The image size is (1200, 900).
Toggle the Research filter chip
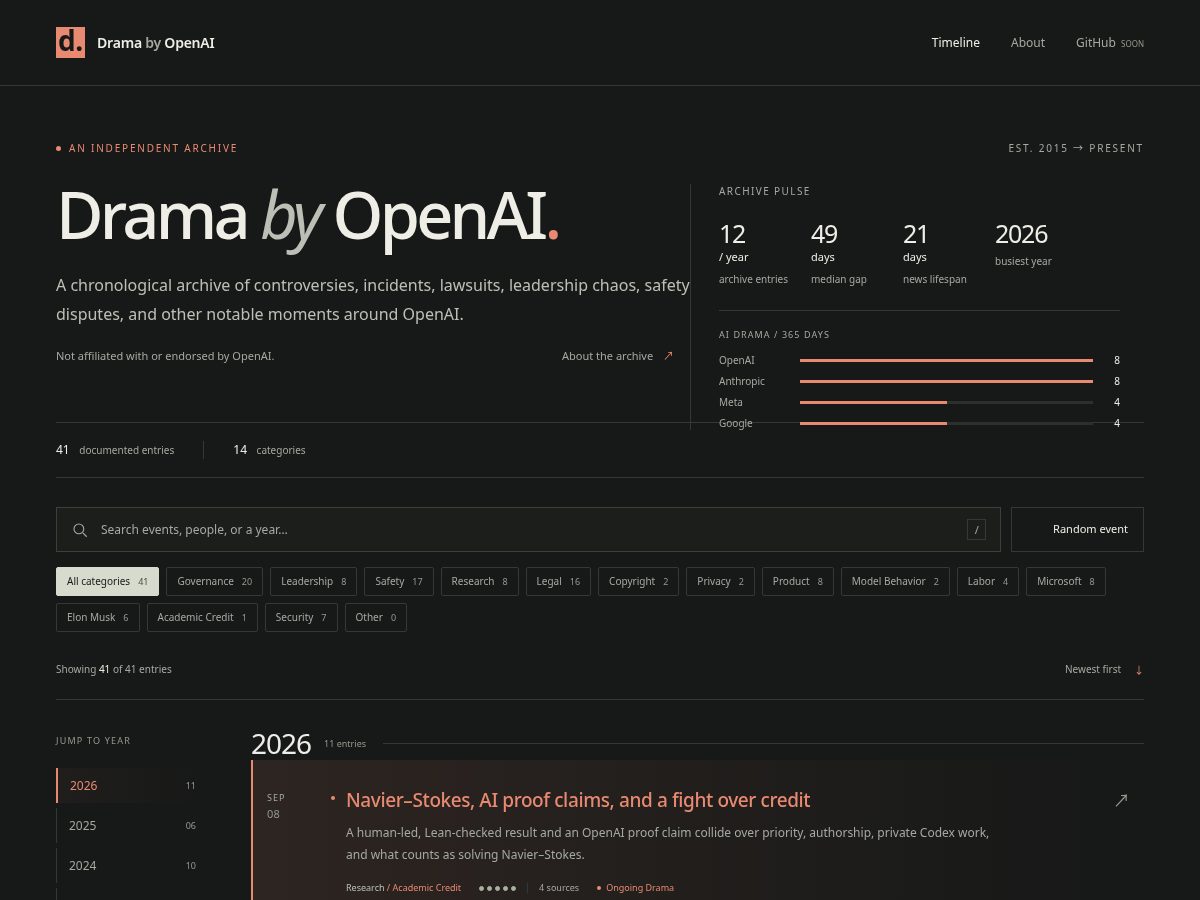coord(479,582)
